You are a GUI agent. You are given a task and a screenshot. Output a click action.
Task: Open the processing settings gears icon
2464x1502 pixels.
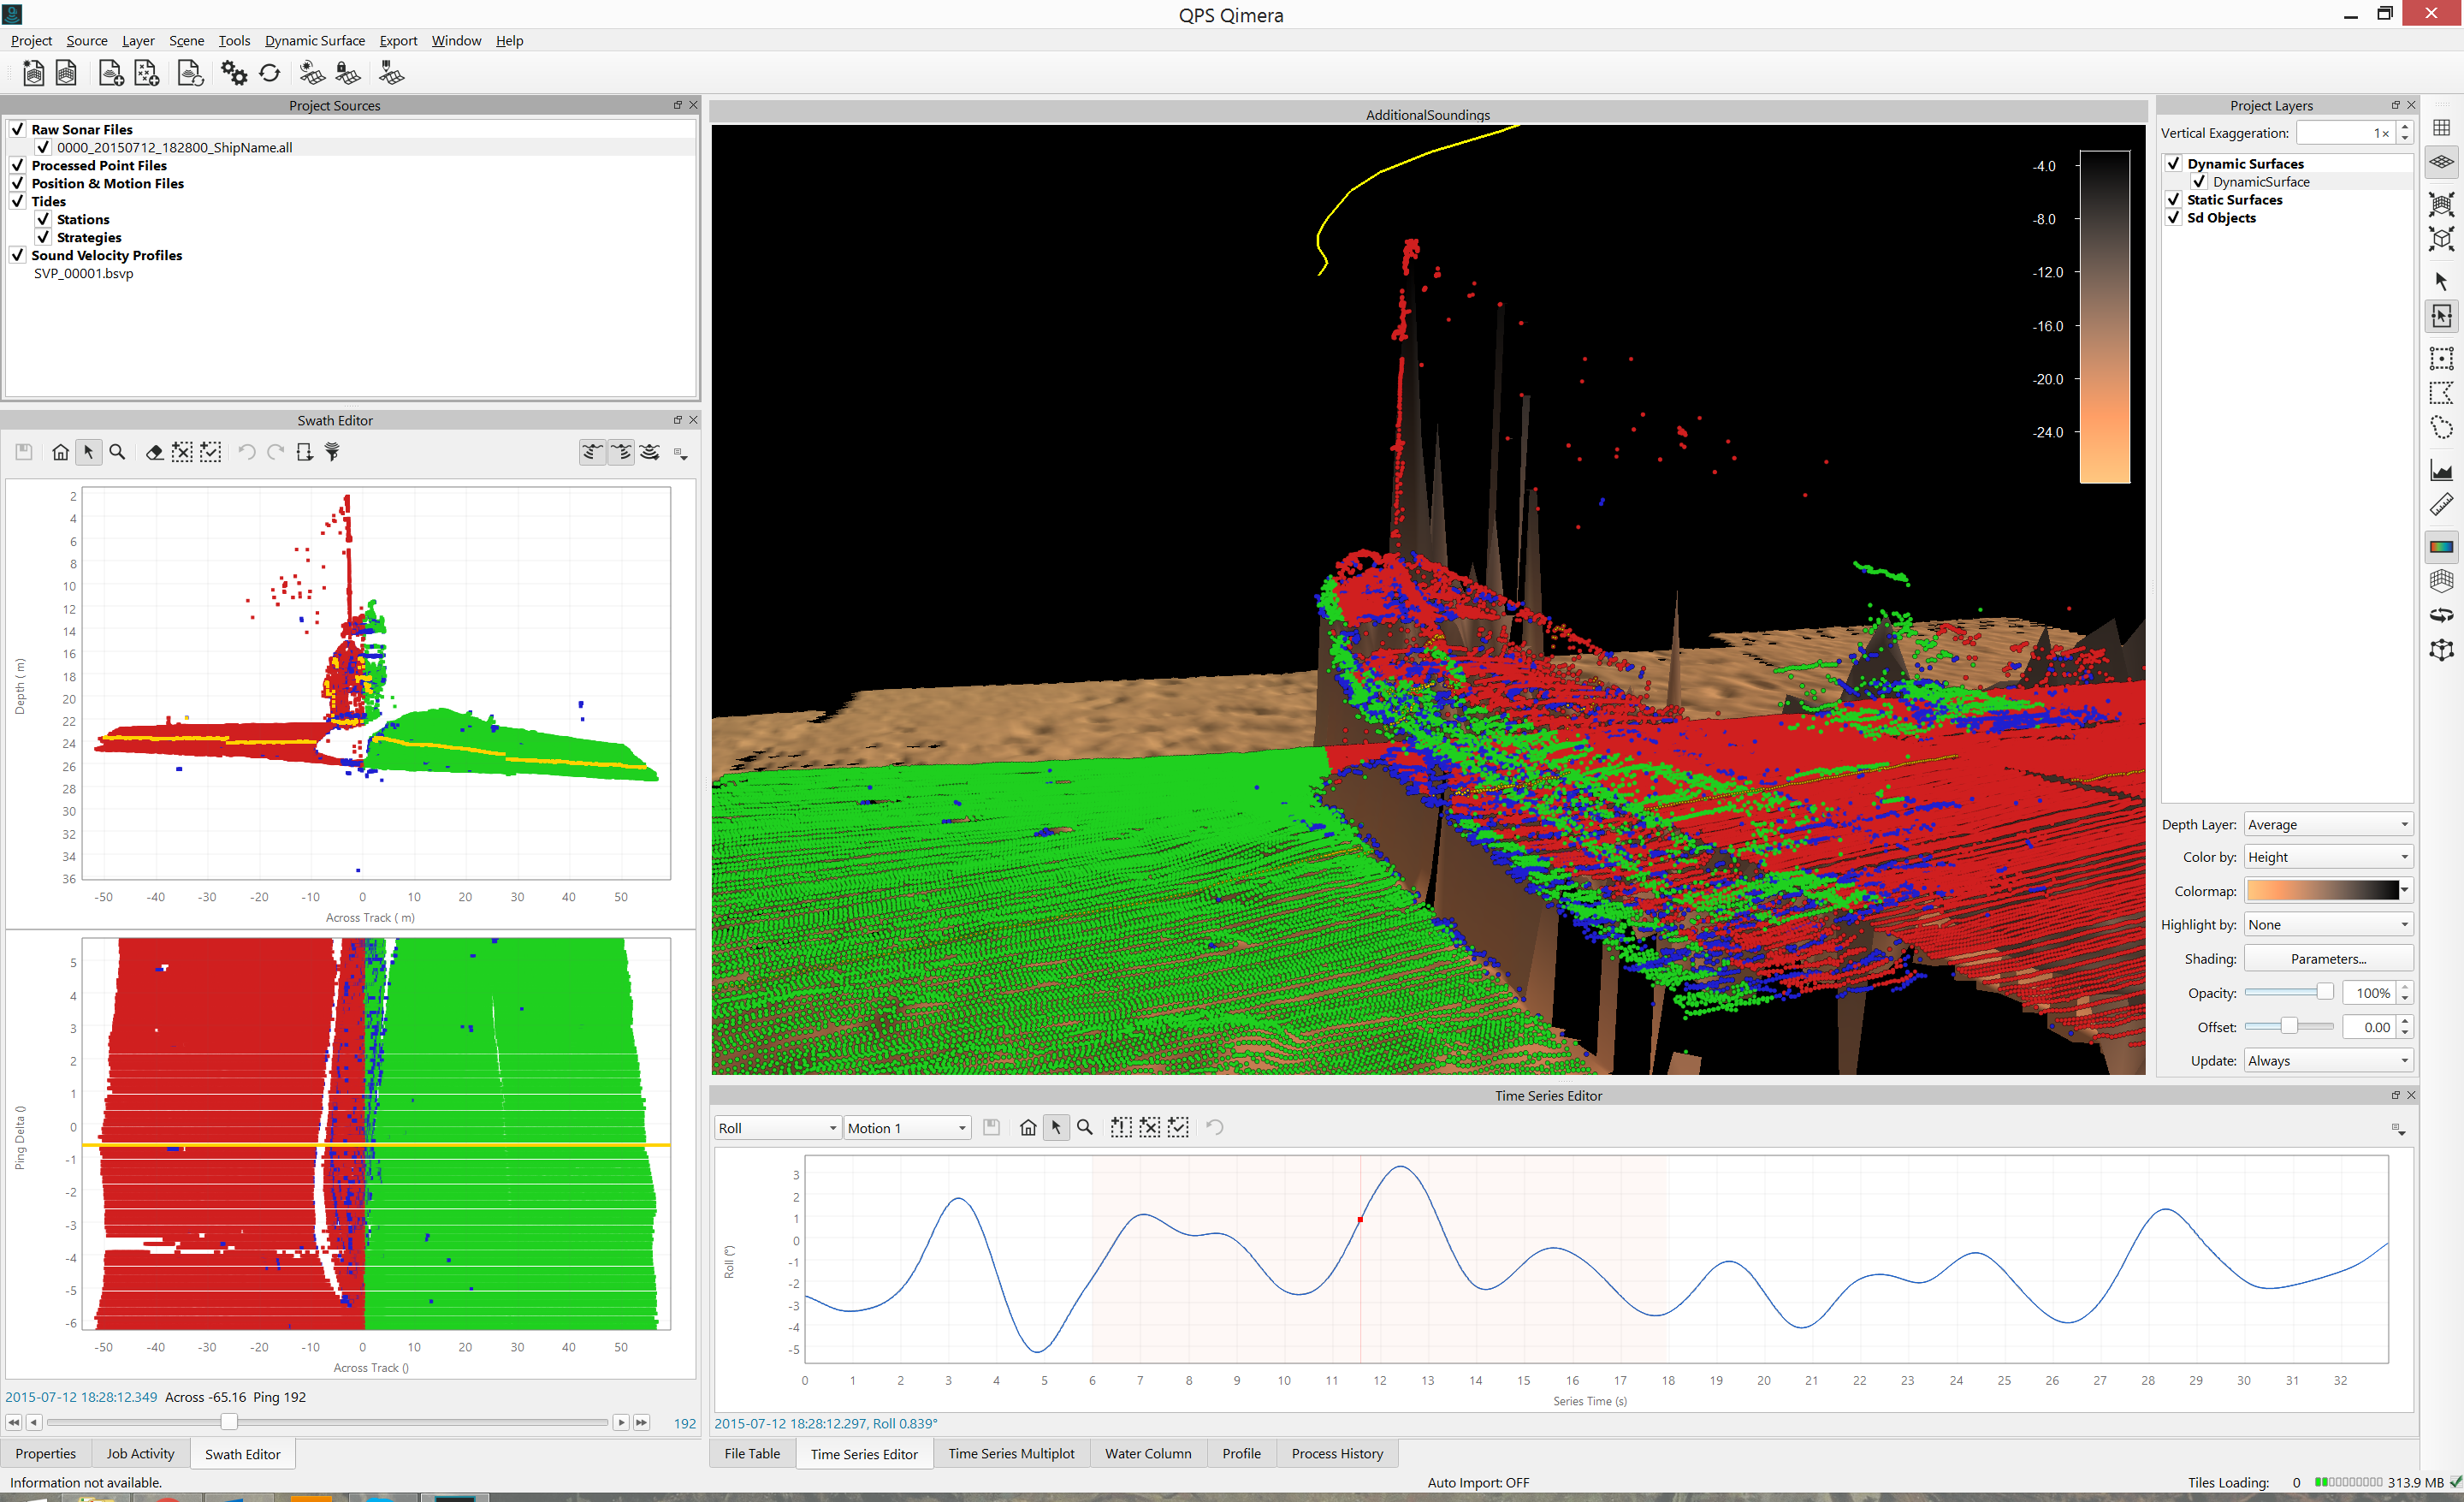[234, 73]
